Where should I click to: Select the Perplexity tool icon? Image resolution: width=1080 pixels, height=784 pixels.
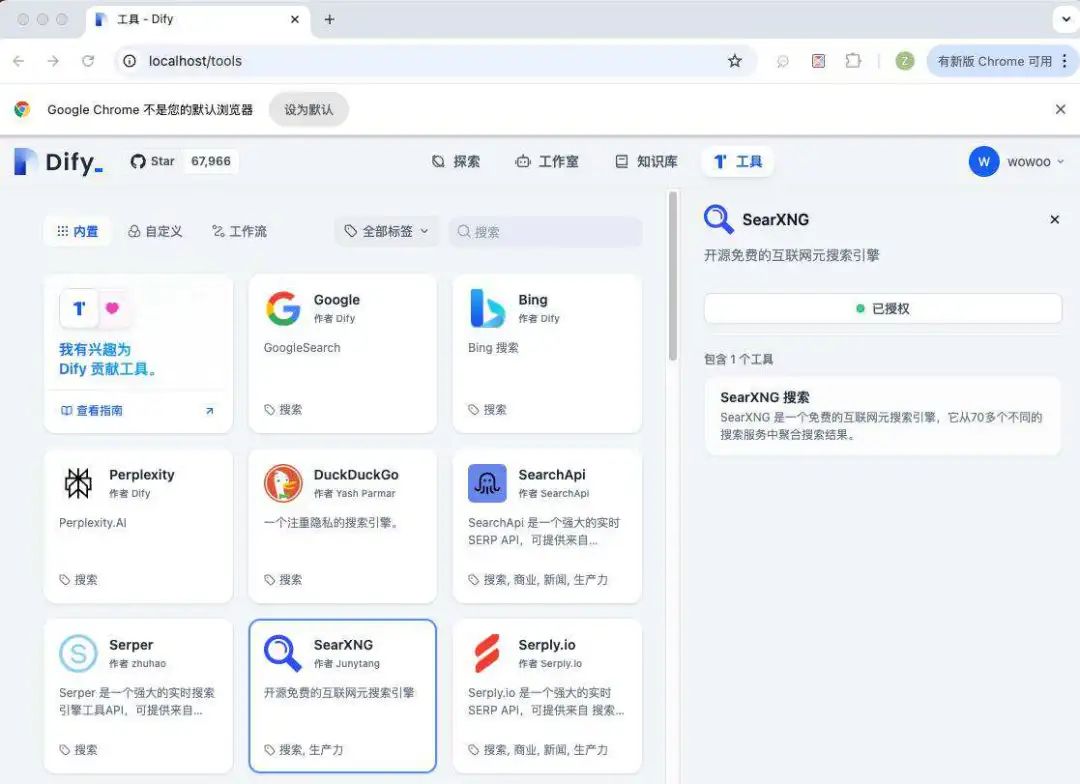pos(78,483)
